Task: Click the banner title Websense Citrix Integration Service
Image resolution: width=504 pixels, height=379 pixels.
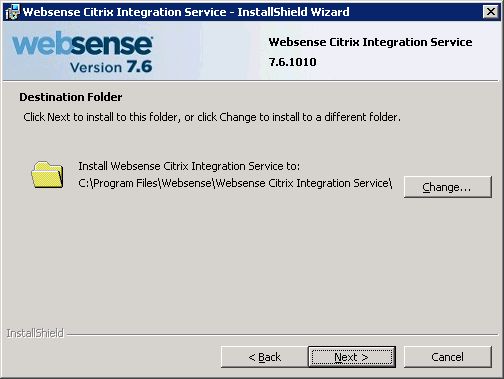Action: 370,42
